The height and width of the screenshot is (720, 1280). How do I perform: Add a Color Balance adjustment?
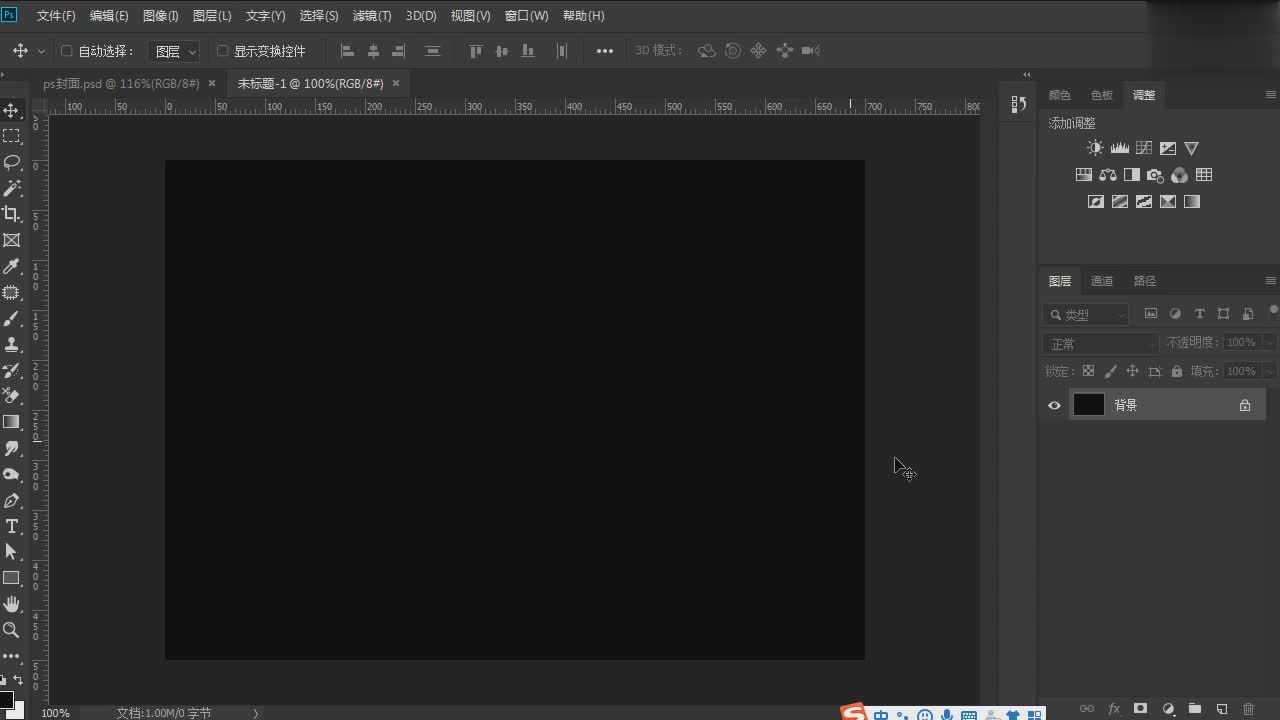pos(1108,175)
